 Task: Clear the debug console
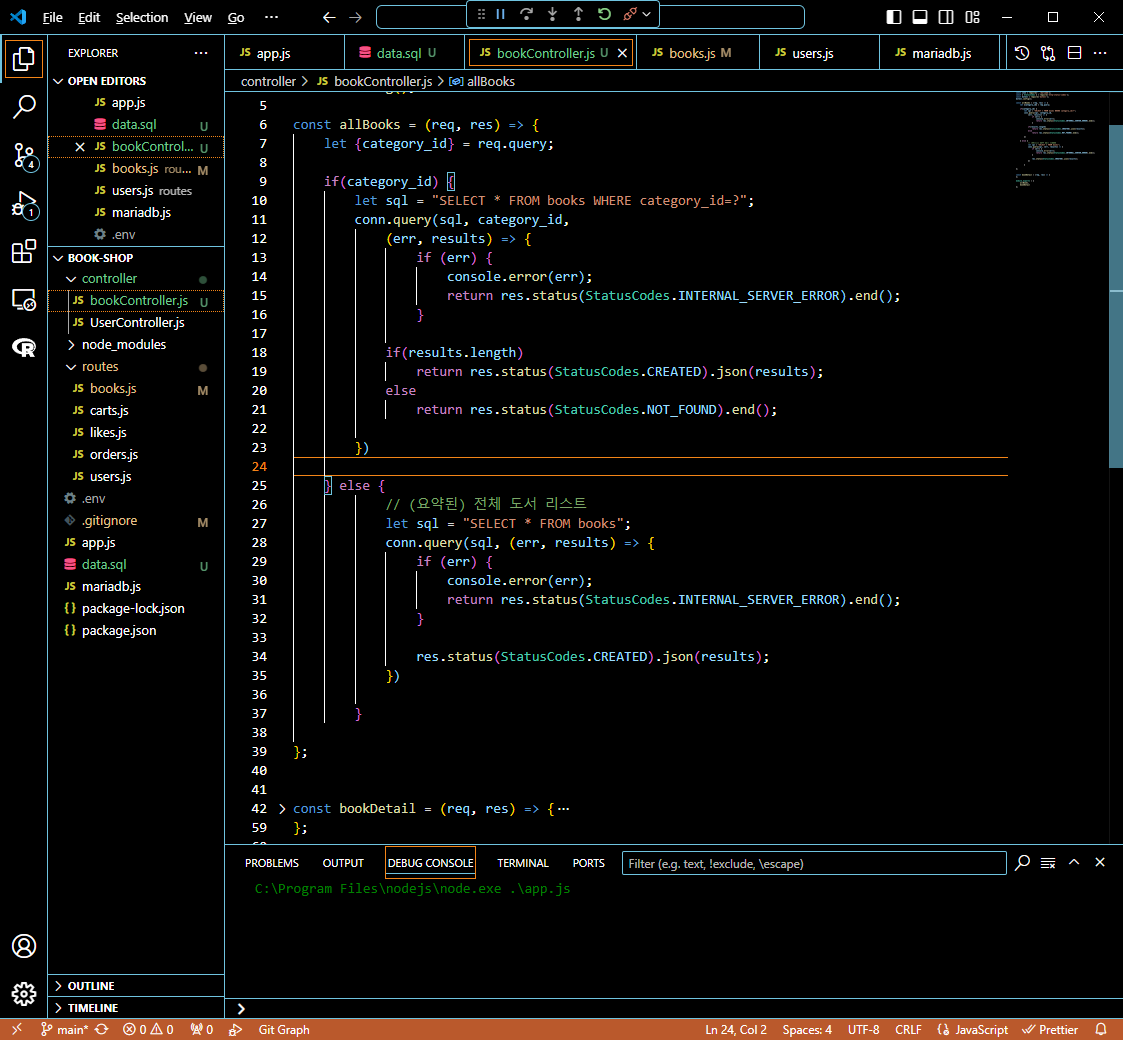click(x=1048, y=862)
